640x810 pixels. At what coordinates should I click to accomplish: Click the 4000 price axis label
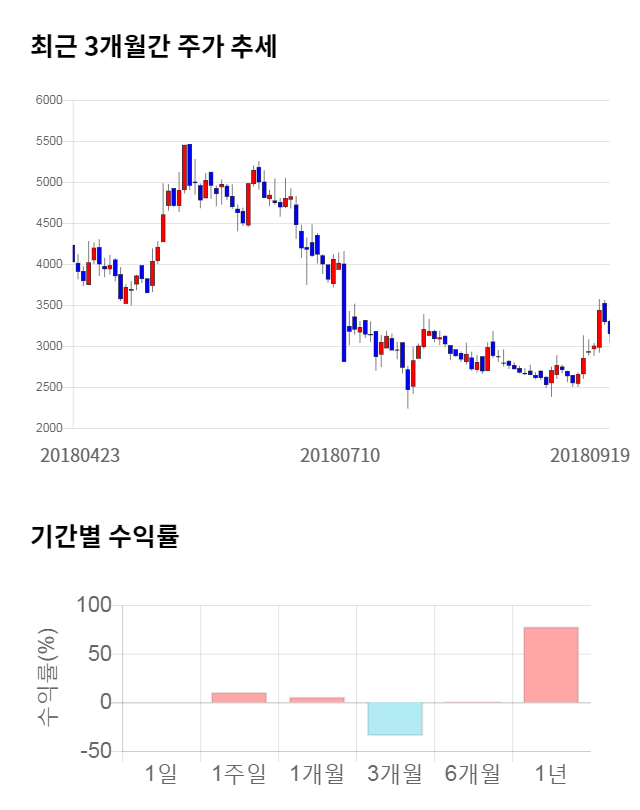tap(48, 264)
